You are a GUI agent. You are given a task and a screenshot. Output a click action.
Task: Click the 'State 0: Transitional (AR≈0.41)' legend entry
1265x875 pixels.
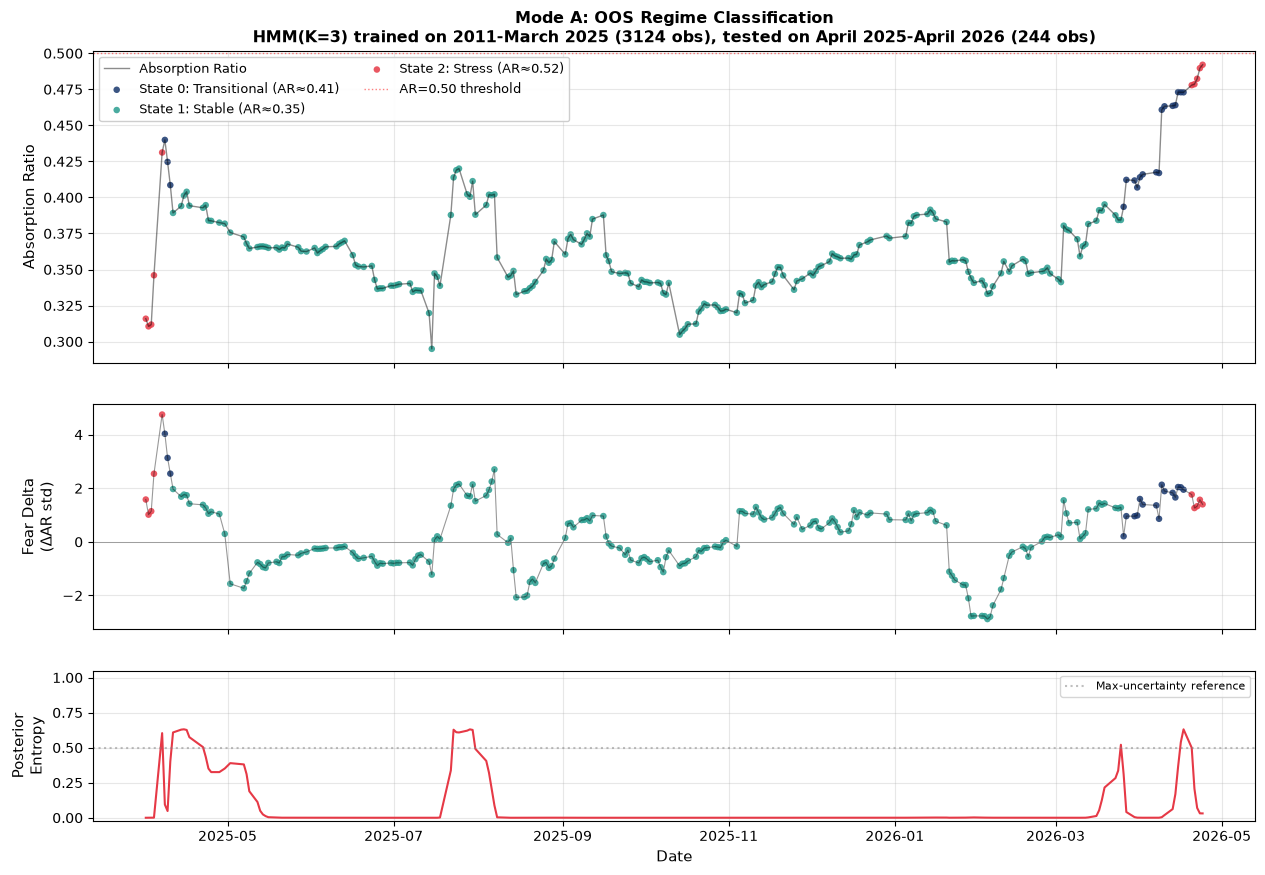click(224, 89)
